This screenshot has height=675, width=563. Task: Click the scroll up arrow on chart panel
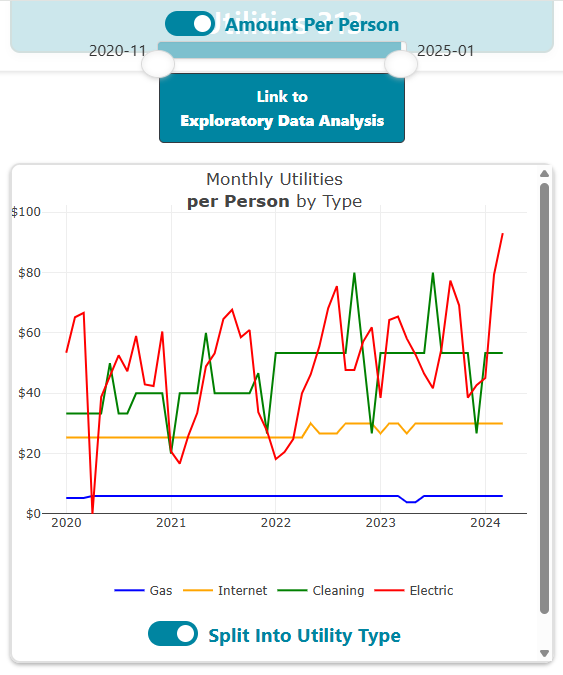[544, 173]
